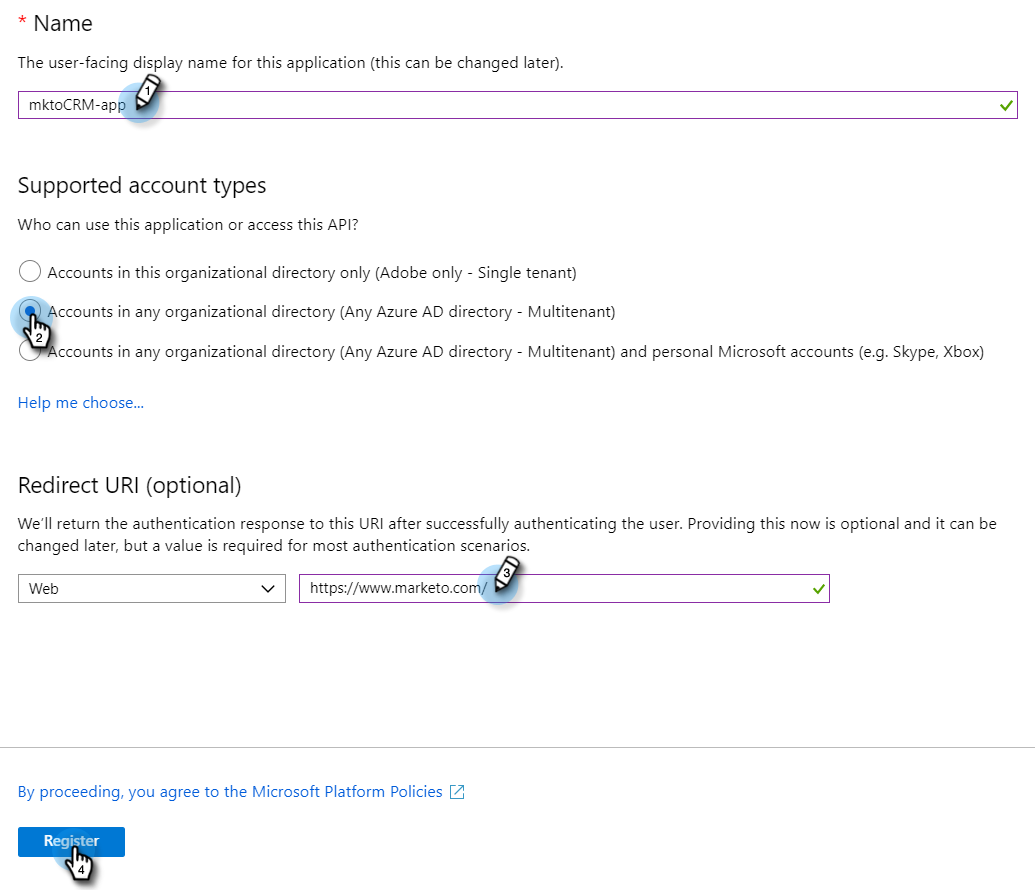Image resolution: width=1035 pixels, height=890 pixels.
Task: Select Multitenant and personal Microsoft accounts radio
Action: (30, 352)
